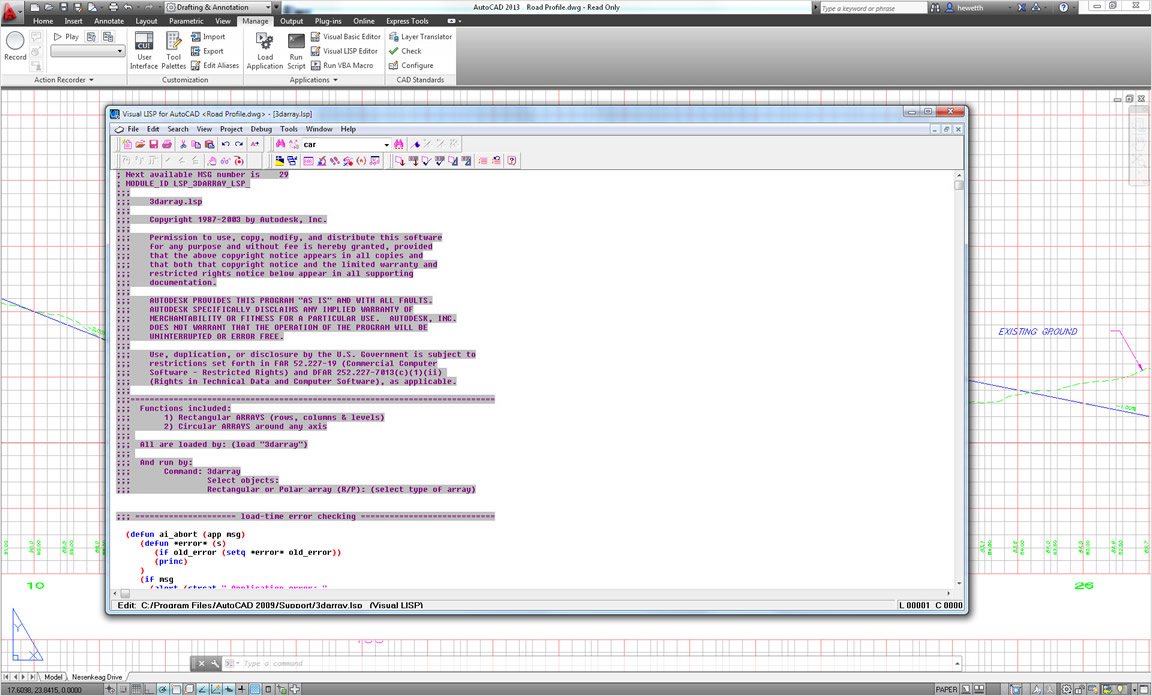Expand search string dropdown showing 'car'
Image resolution: width=1152 pixels, height=696 pixels.
[x=386, y=145]
